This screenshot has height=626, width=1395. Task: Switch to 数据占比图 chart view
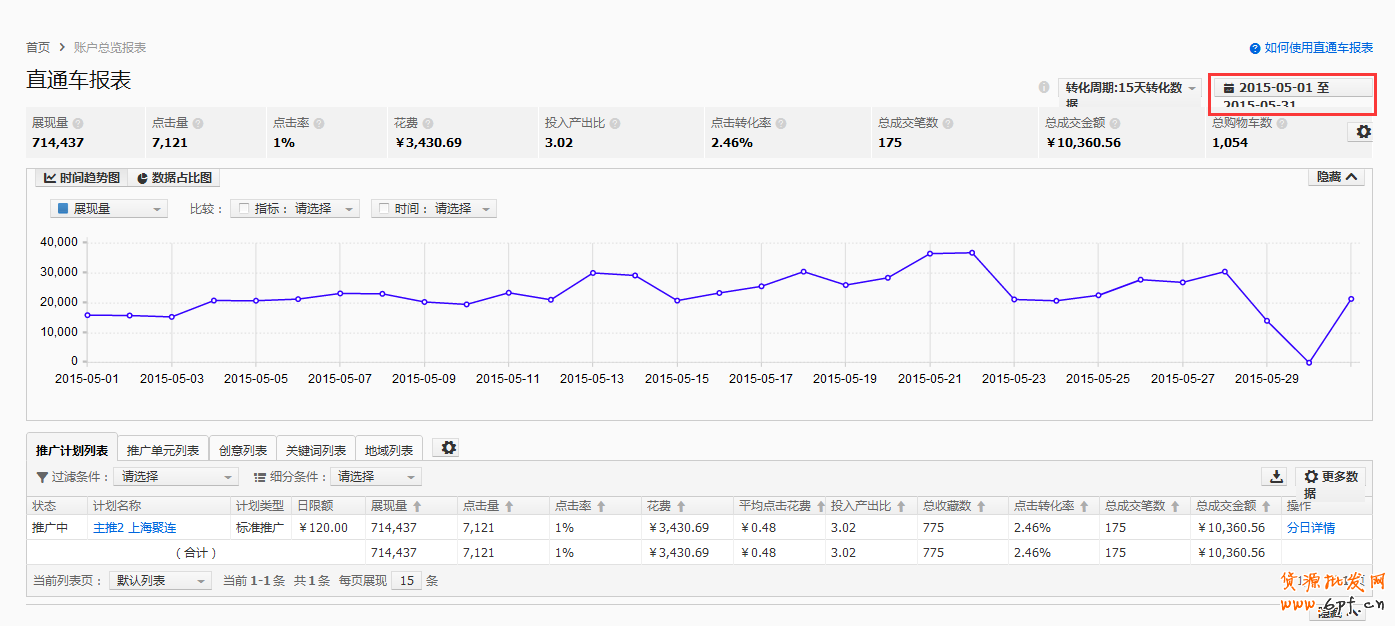174,178
